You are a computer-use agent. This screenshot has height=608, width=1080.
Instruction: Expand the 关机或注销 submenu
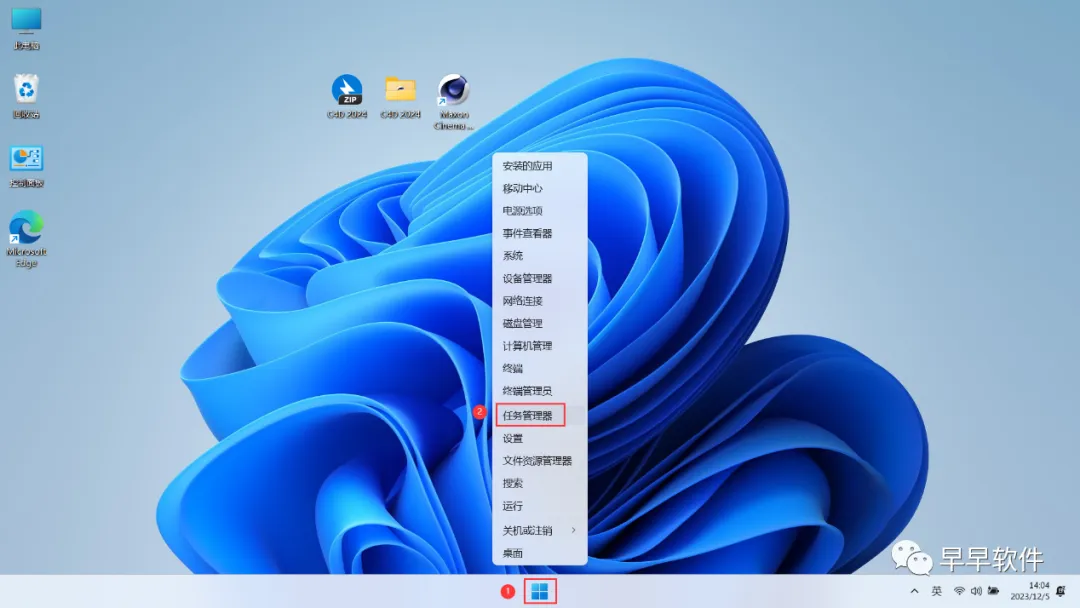pyautogui.click(x=540, y=530)
